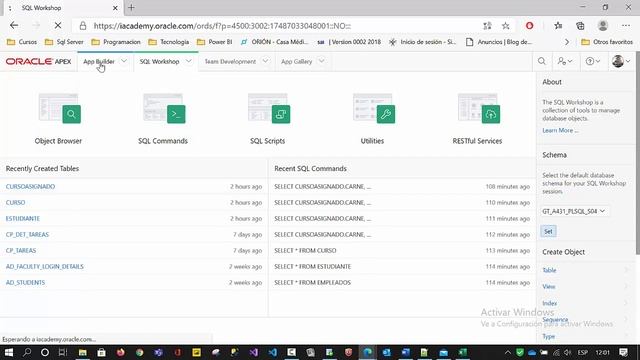Open the Otros favoritos folder
Viewport: 640px width, 360px height.
tap(607, 42)
